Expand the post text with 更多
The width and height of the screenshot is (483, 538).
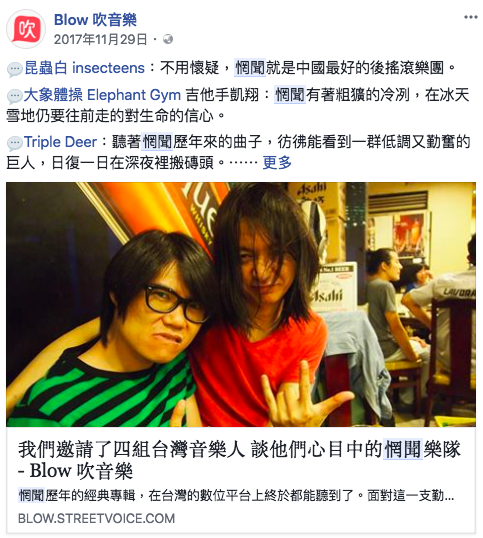point(277,162)
